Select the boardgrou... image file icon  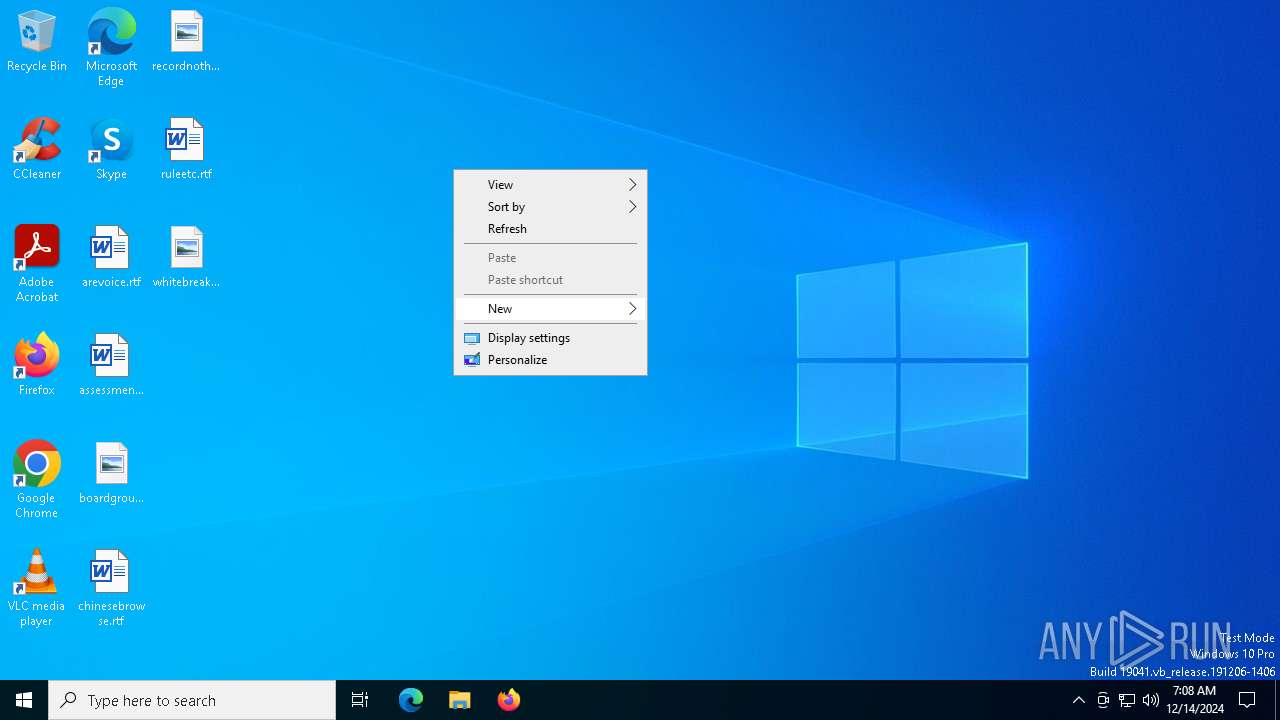[111, 474]
